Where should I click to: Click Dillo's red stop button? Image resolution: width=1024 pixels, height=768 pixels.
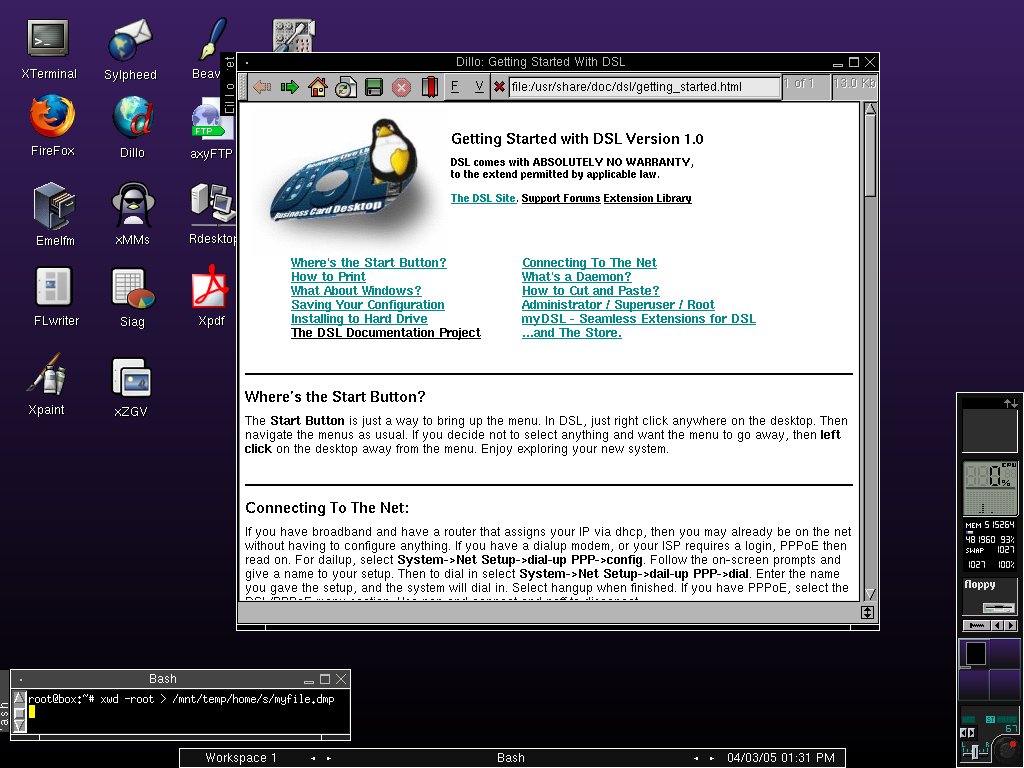402,88
